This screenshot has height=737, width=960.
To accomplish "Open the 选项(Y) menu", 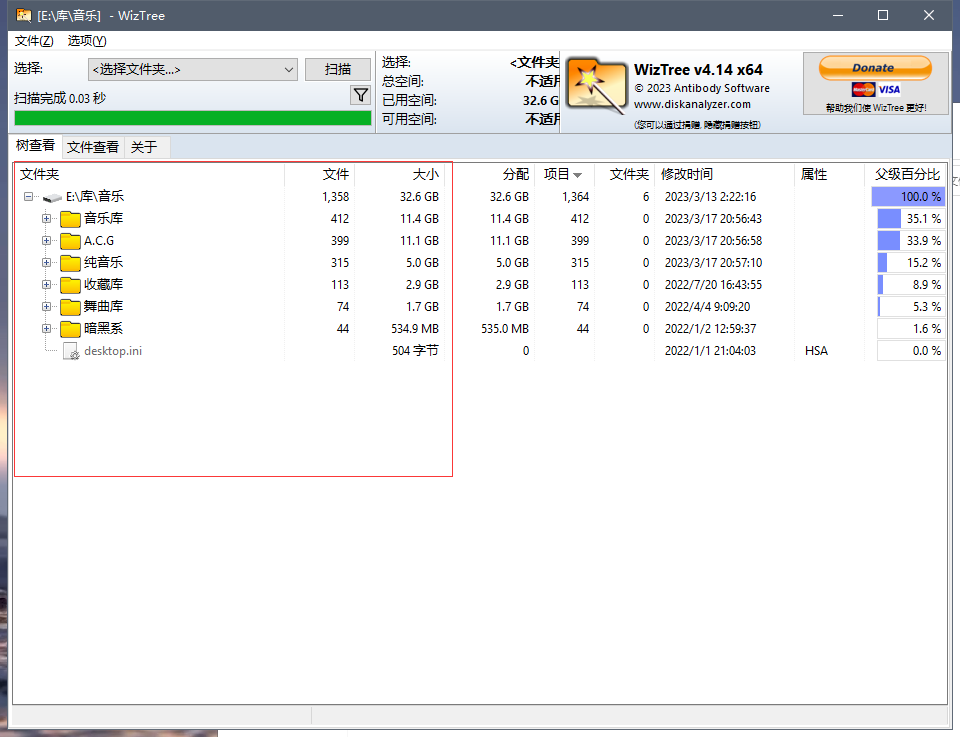I will [87, 41].
